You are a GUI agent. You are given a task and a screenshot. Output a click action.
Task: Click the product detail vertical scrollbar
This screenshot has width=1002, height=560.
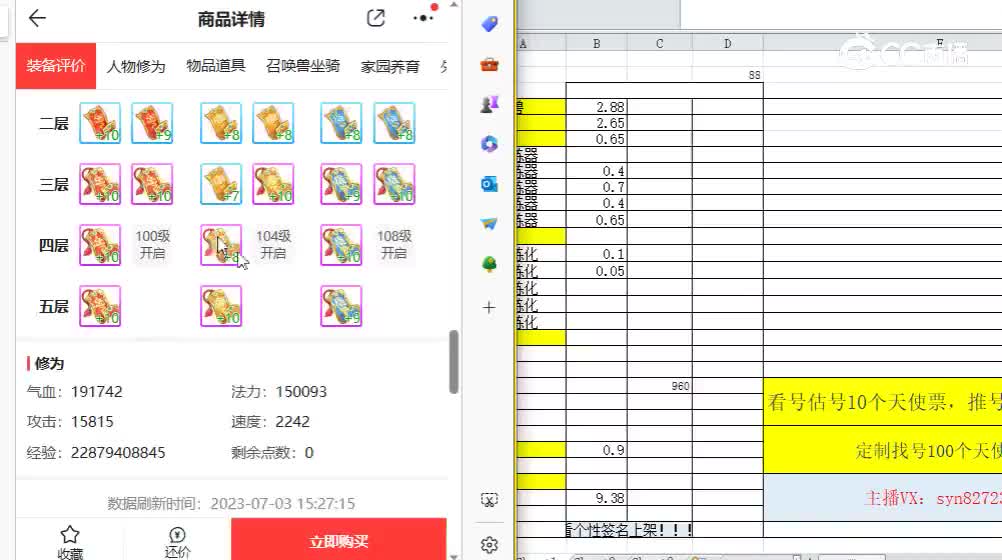[x=454, y=362]
